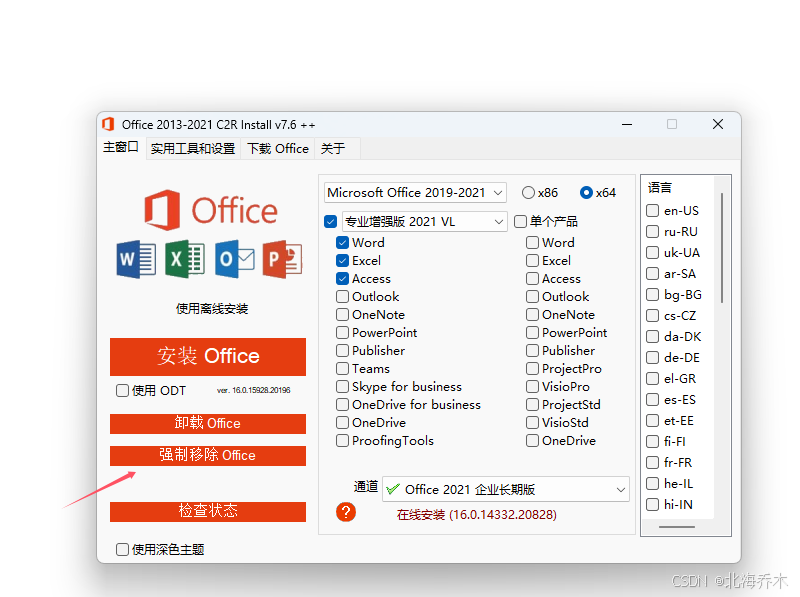The image size is (800, 597).
Task: Click the 在线安装 (16.0.14332.20828) status text
Action: 477,515
